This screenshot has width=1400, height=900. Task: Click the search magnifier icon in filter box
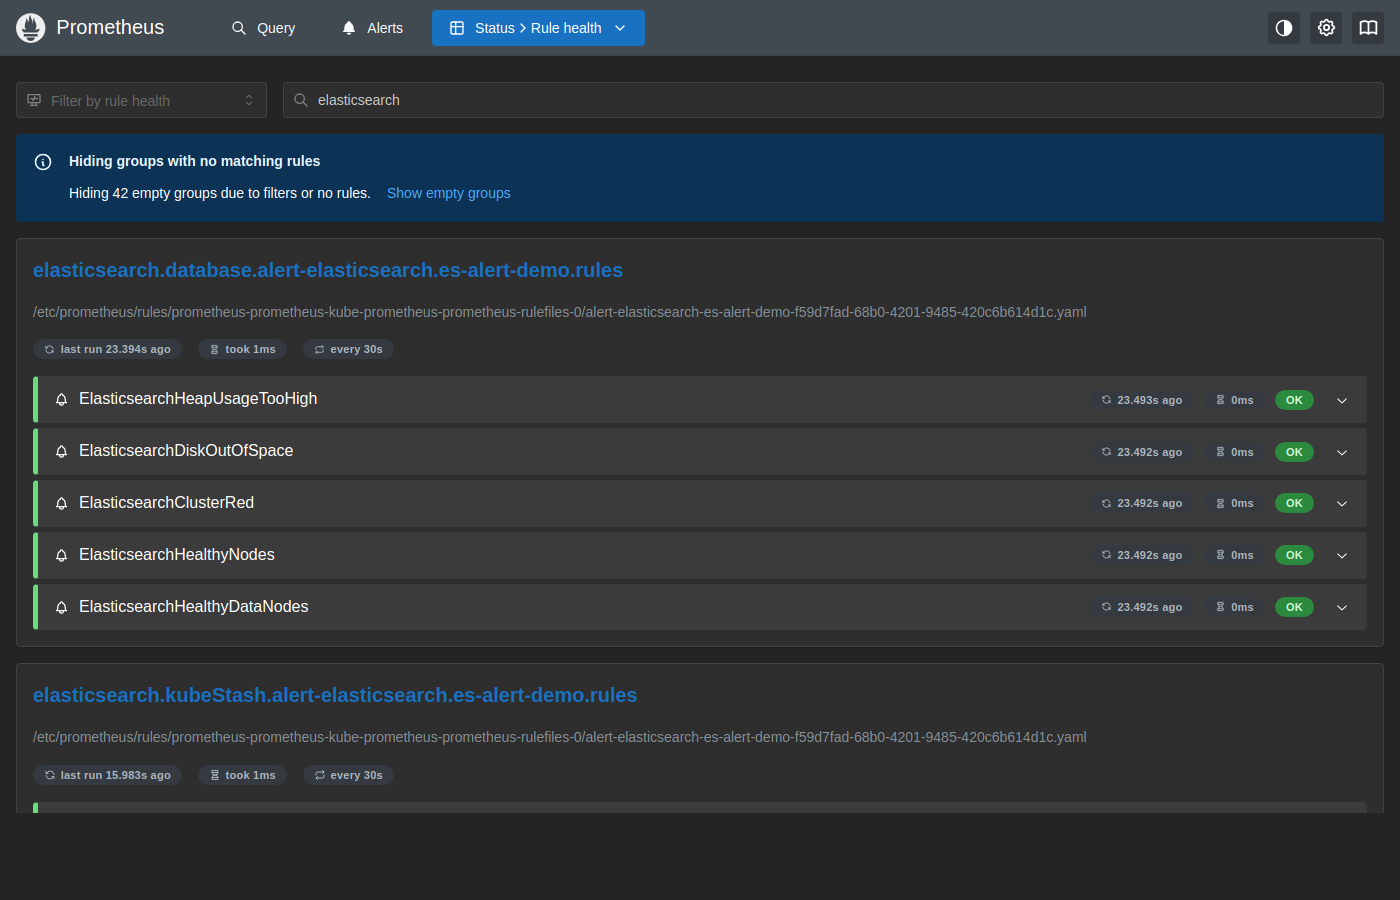tap(301, 100)
